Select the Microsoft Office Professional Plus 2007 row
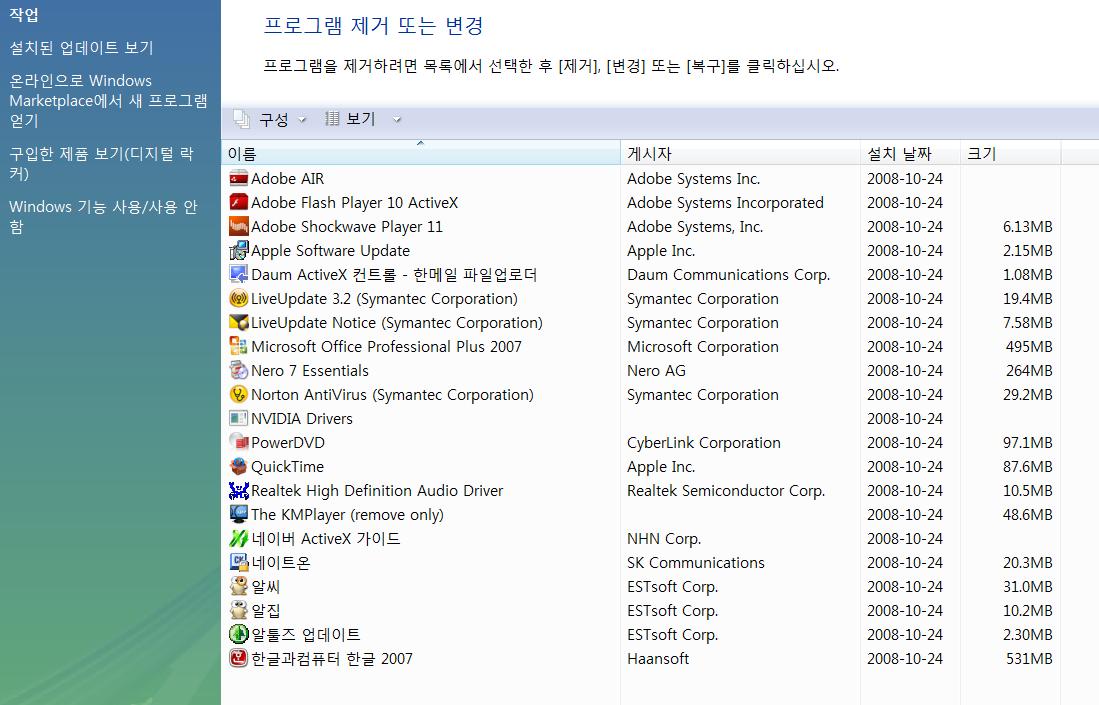This screenshot has height=705, width=1099. [x=641, y=346]
